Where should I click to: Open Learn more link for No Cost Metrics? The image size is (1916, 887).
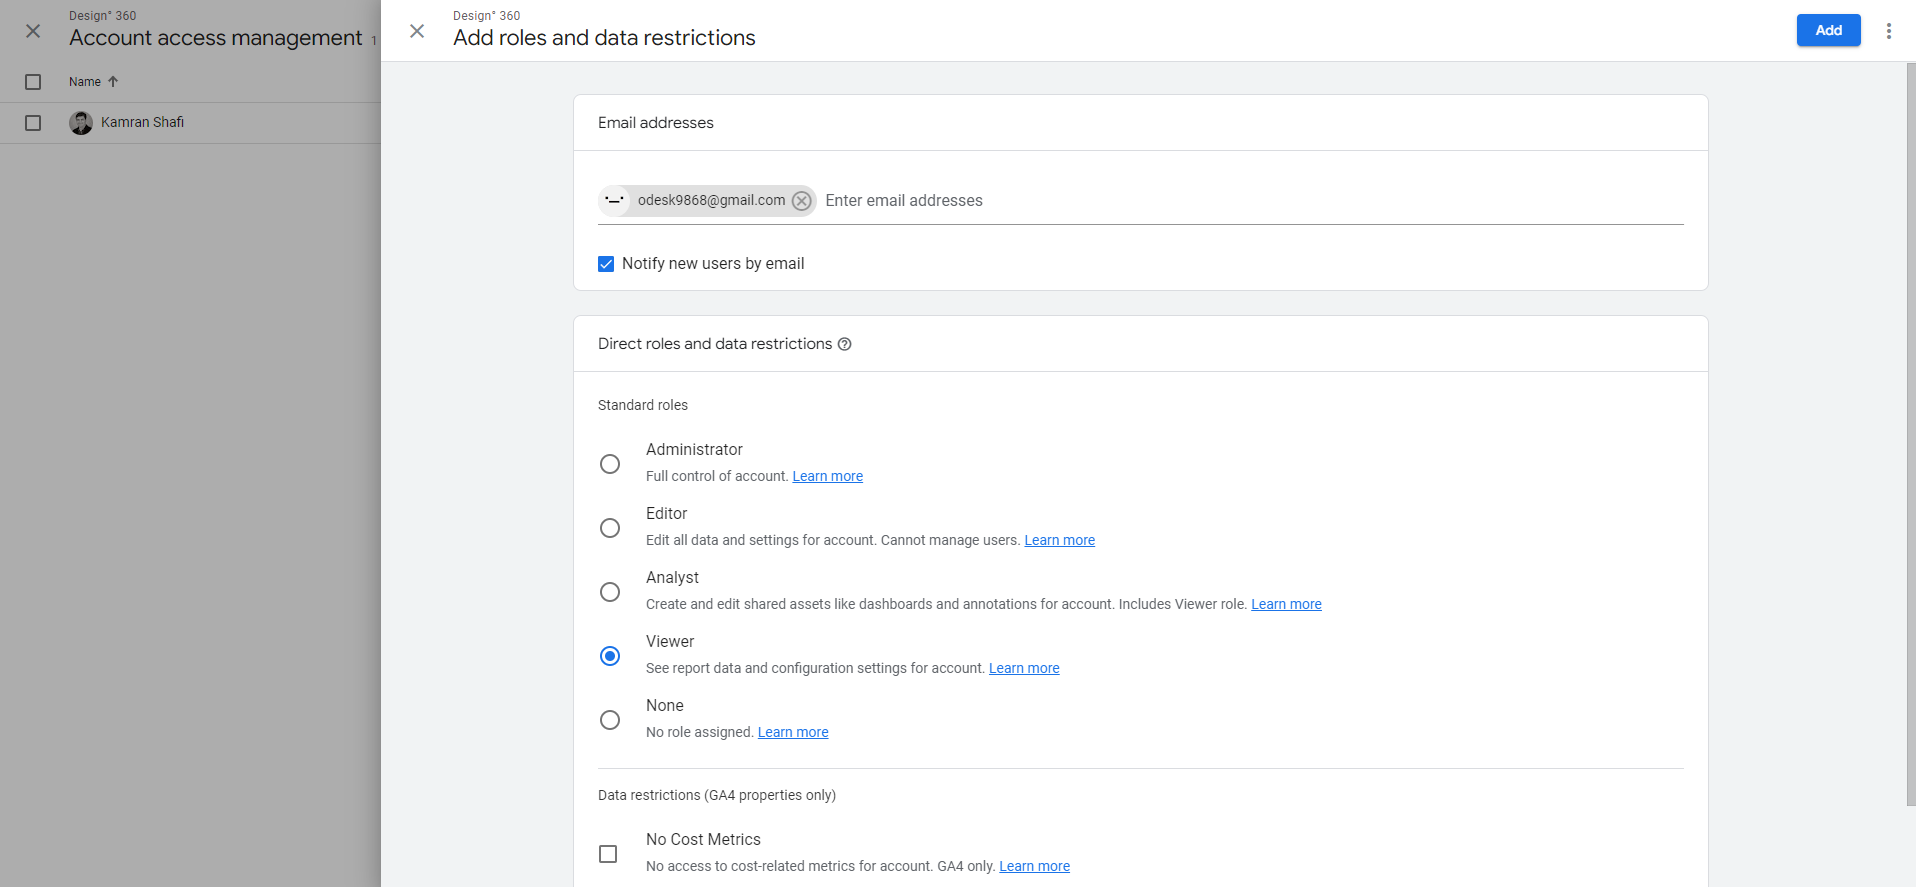(1034, 866)
